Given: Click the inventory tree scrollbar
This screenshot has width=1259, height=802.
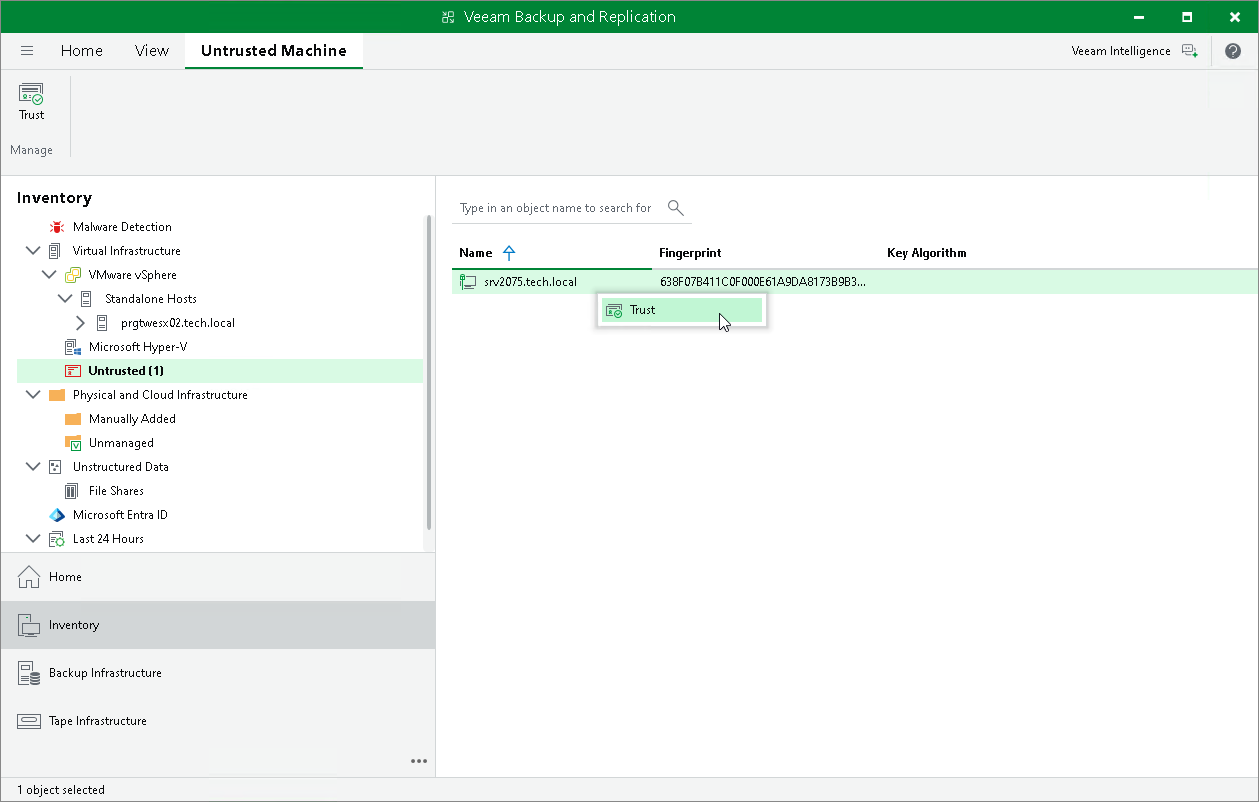Looking at the screenshot, I should 429,372.
